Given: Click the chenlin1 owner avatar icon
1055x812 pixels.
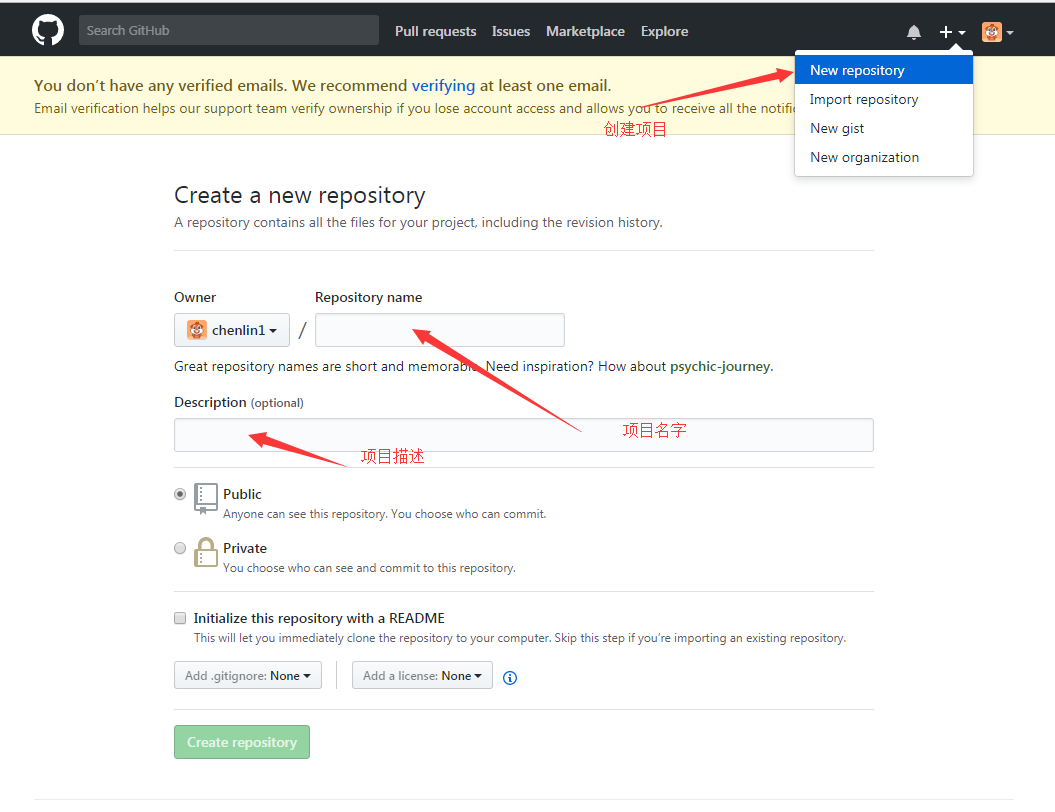Looking at the screenshot, I should pos(196,330).
